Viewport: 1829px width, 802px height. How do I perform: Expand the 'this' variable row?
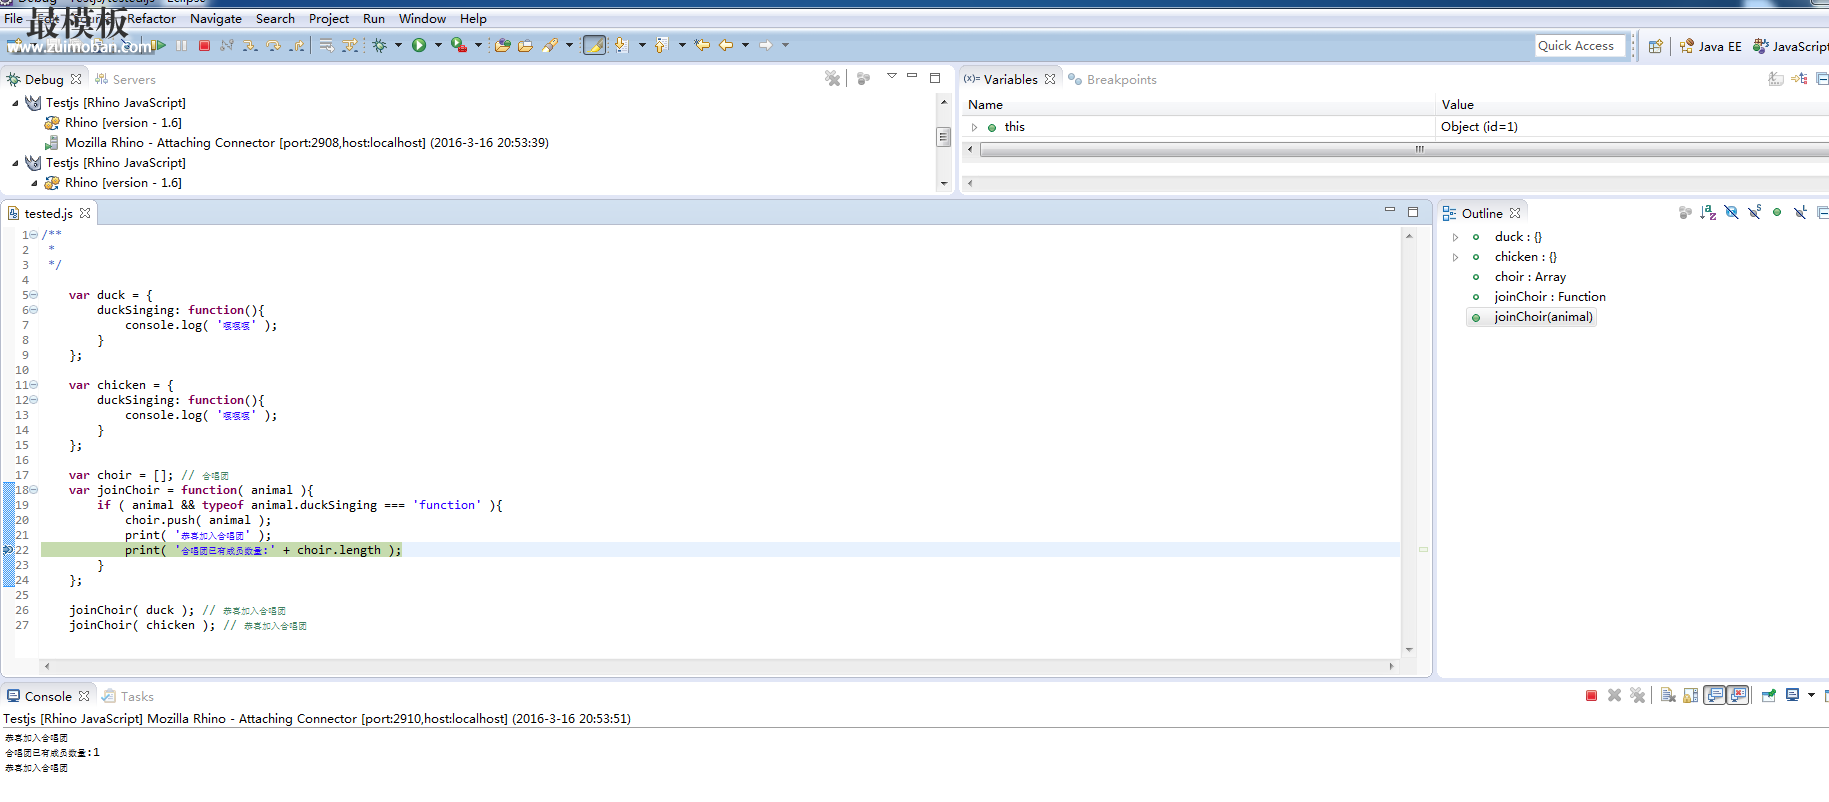975,127
